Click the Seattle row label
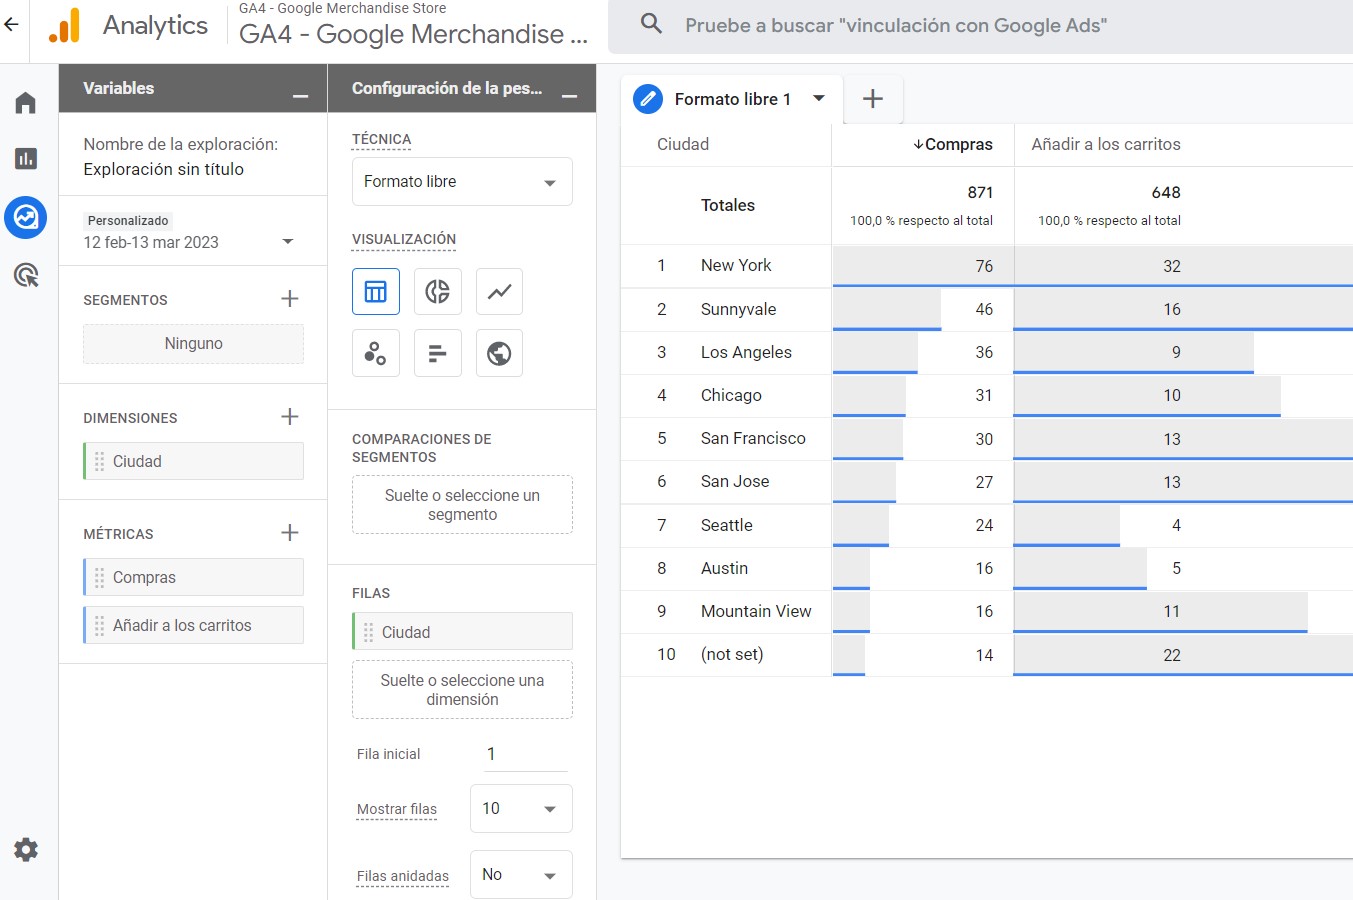Image resolution: width=1353 pixels, height=900 pixels. click(x=727, y=525)
